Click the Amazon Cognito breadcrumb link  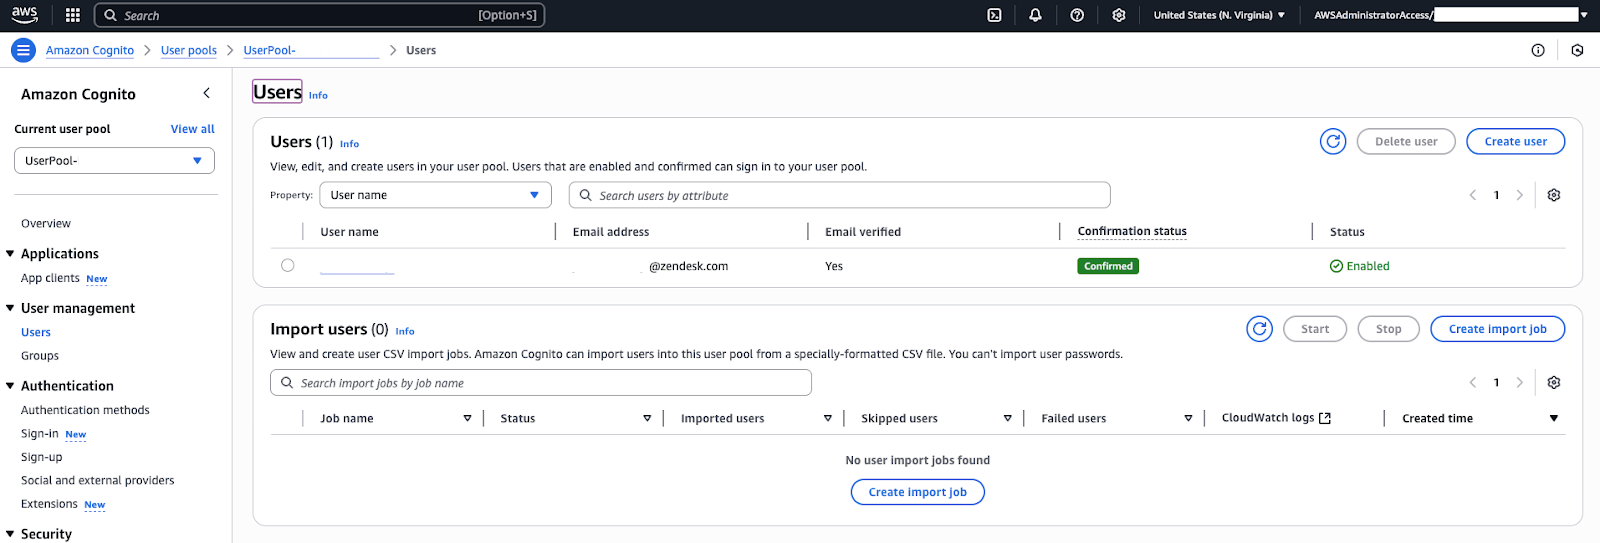(x=90, y=50)
